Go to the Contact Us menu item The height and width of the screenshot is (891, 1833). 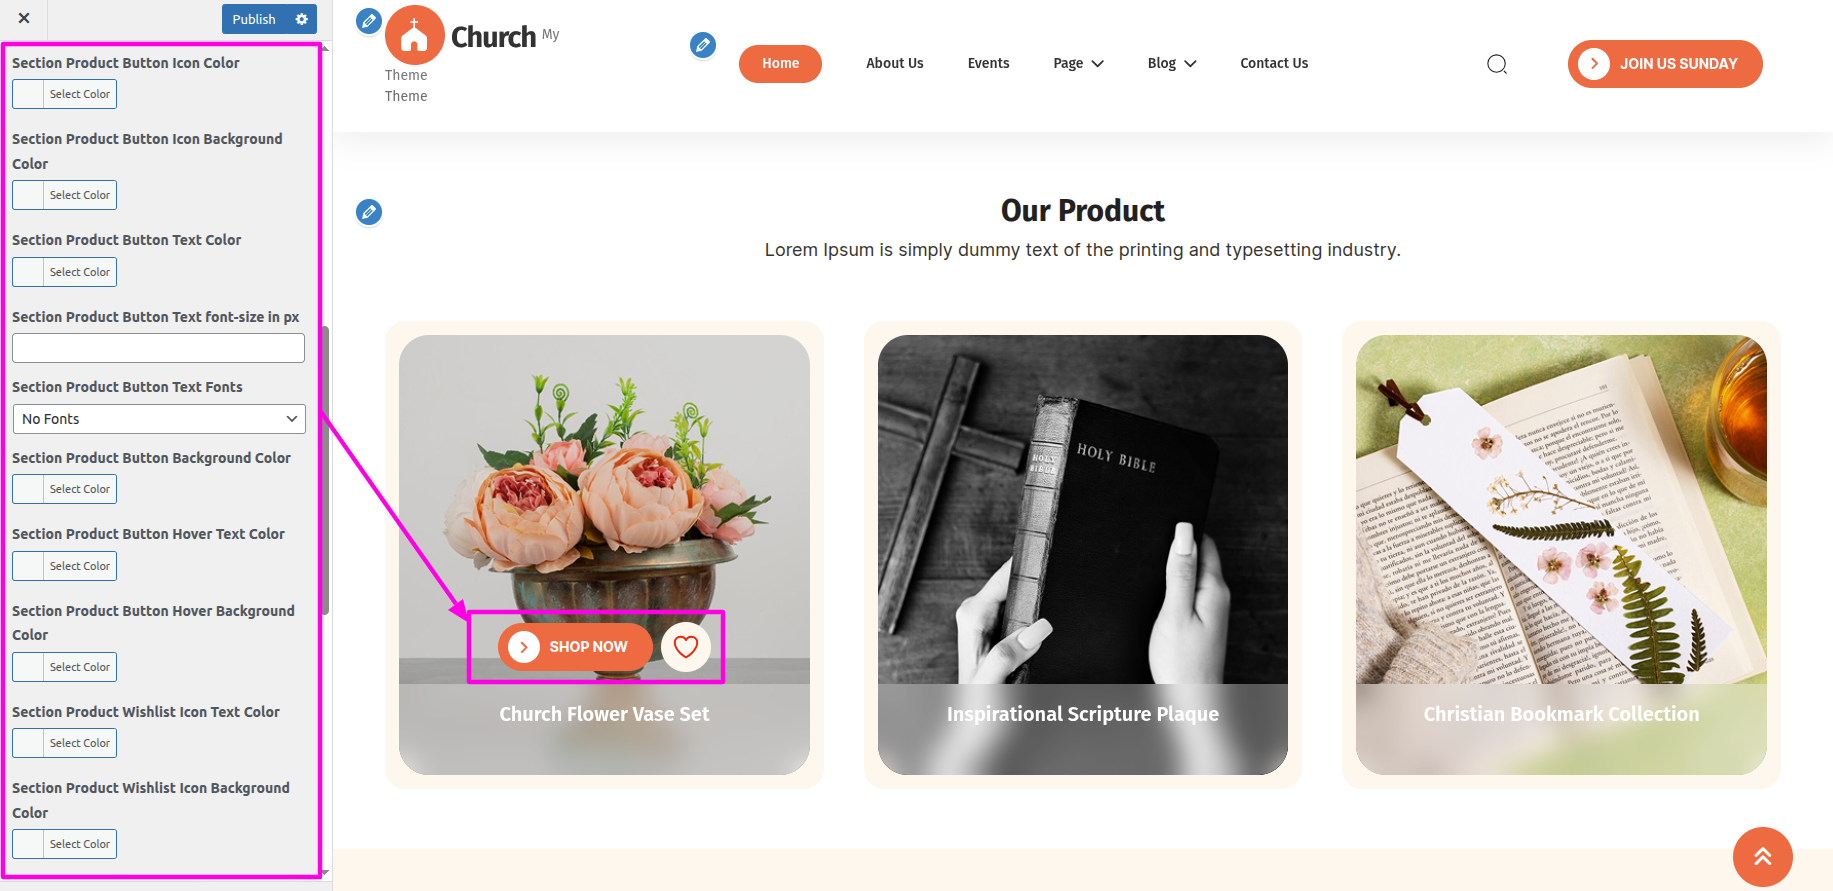(x=1274, y=63)
